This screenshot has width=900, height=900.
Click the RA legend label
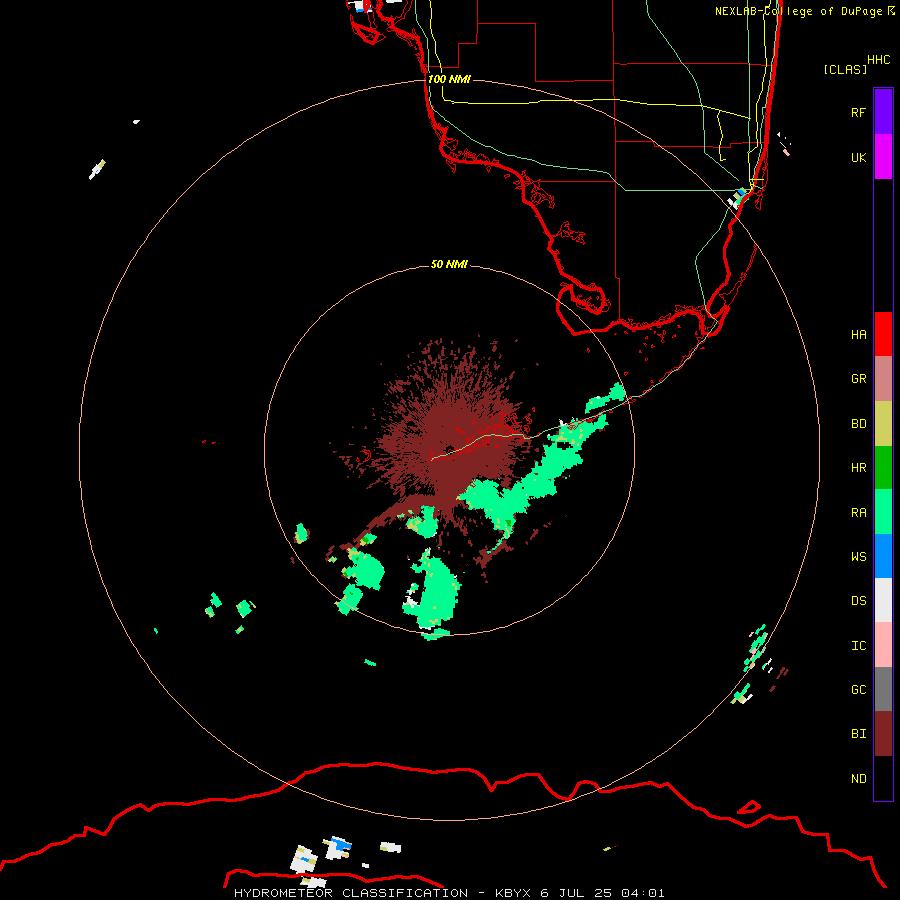click(x=859, y=513)
